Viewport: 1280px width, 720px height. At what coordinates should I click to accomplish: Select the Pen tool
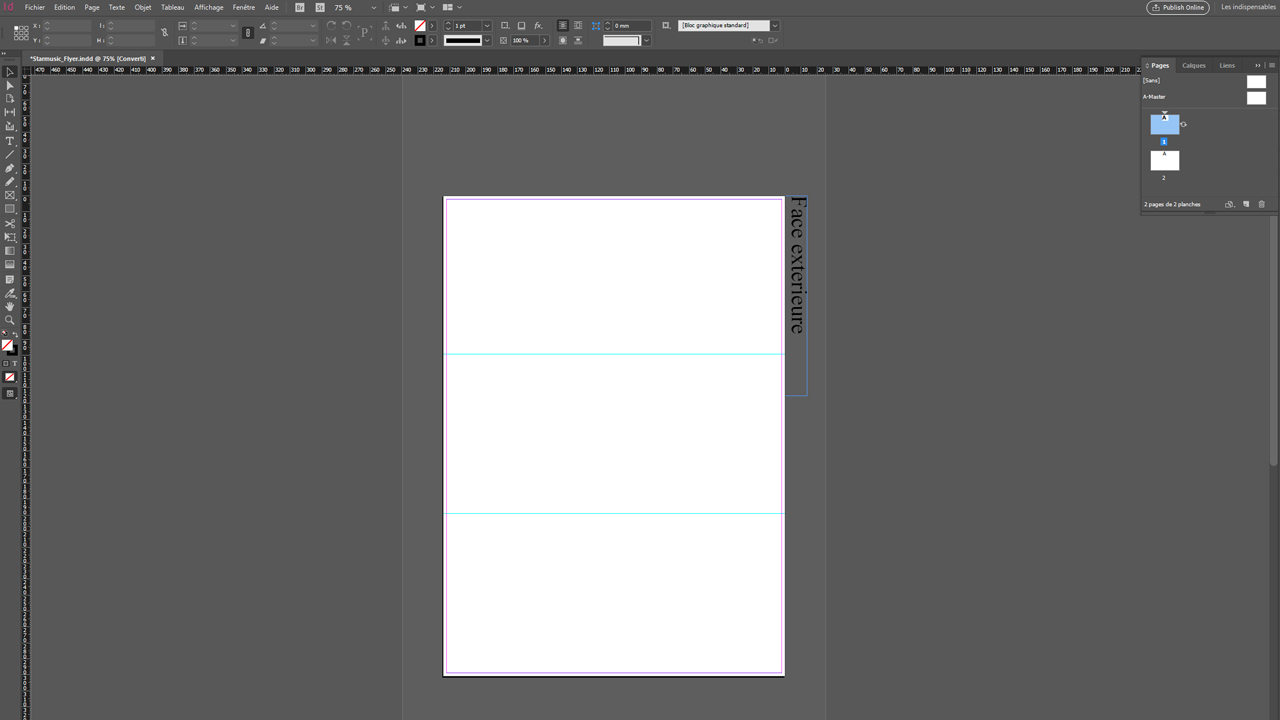(x=10, y=168)
